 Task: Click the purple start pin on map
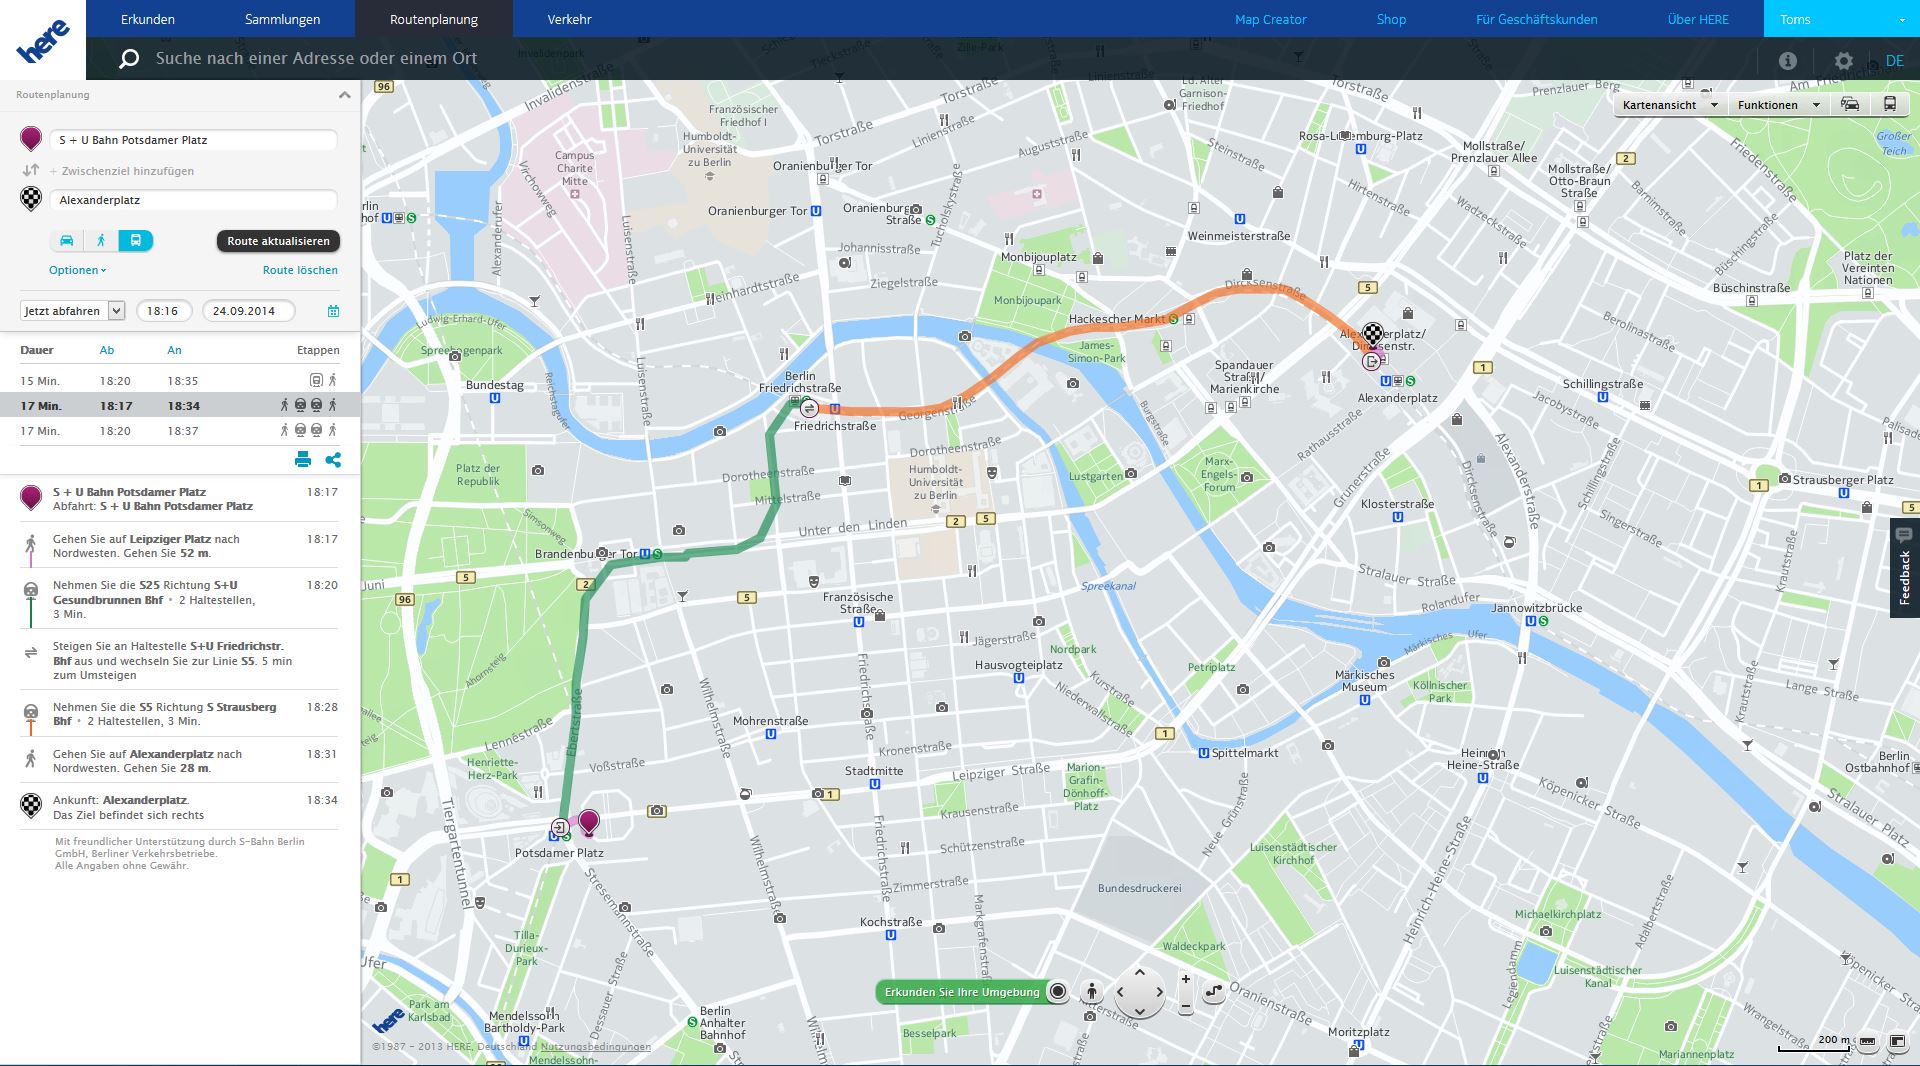589,823
